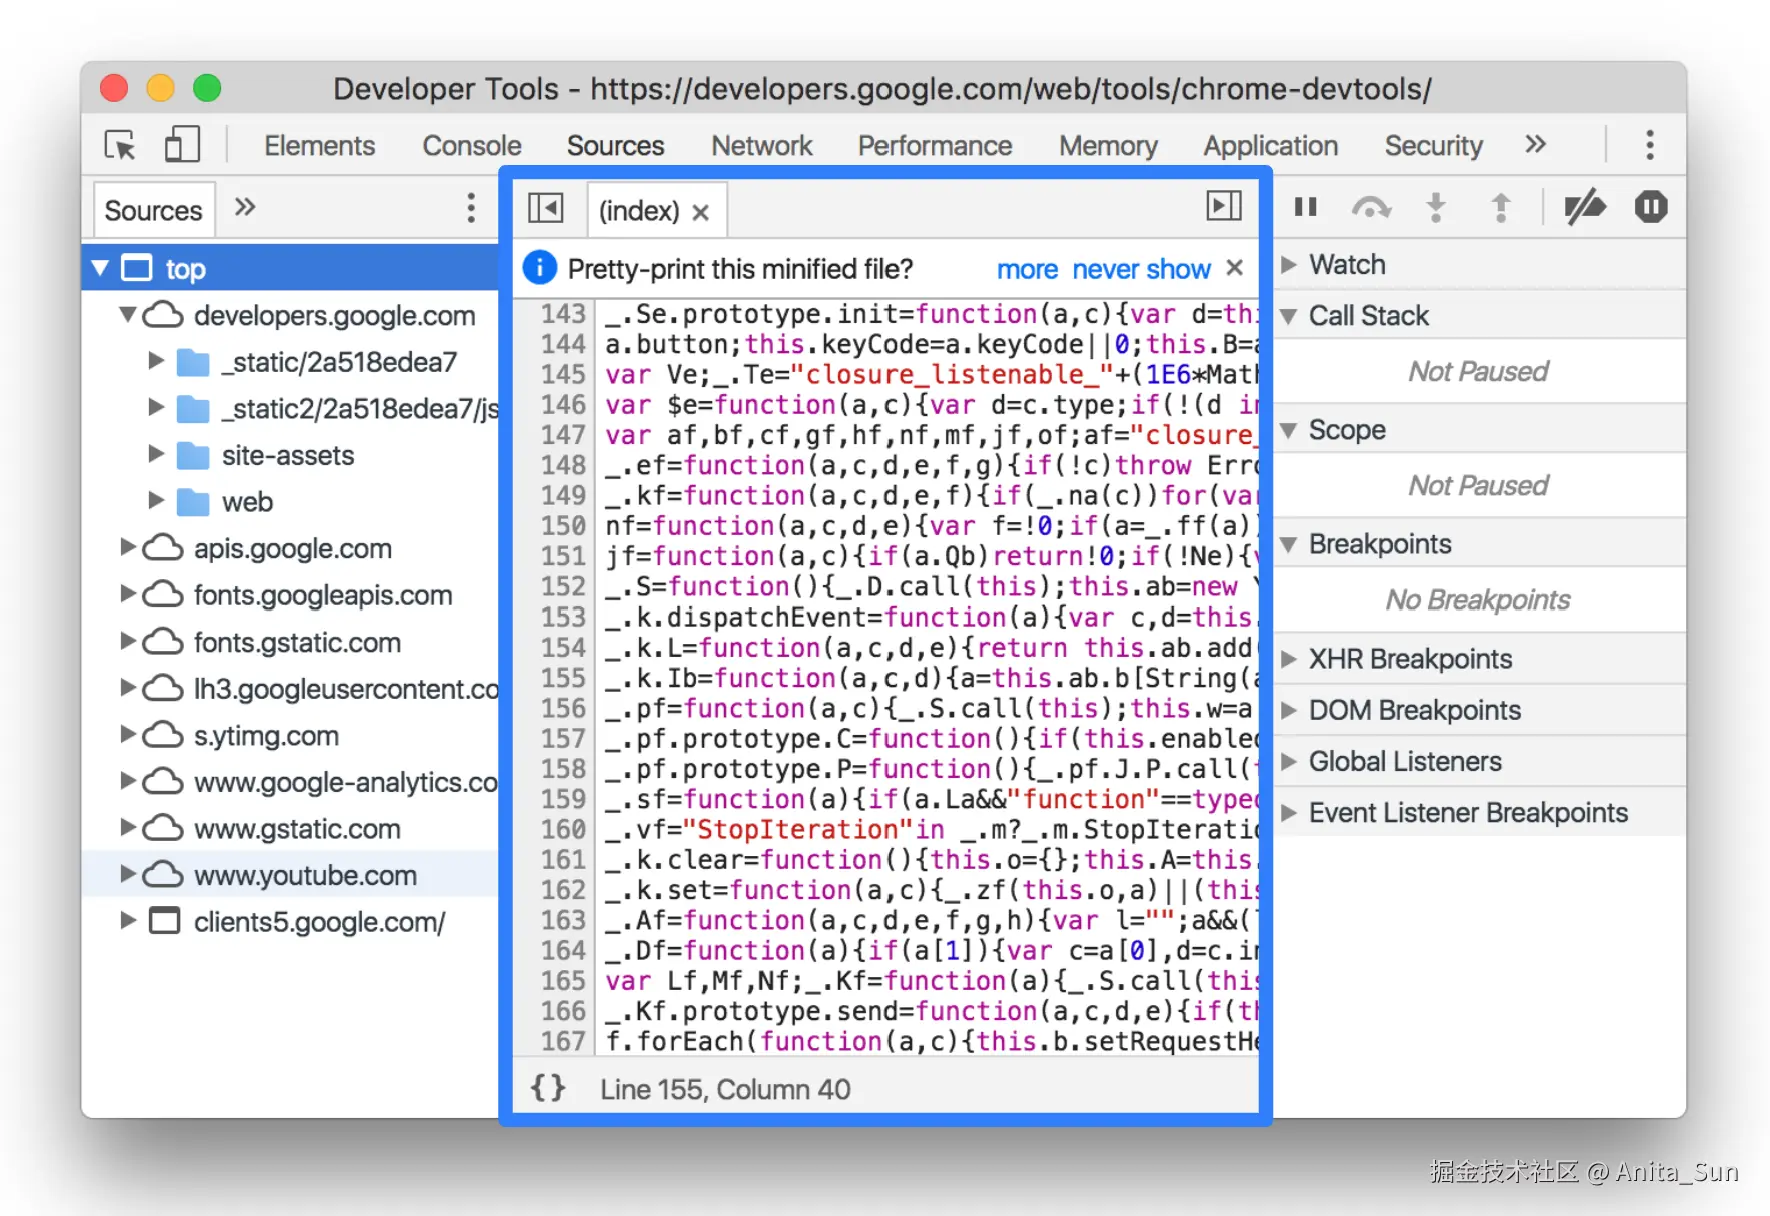The width and height of the screenshot is (1770, 1216).
Task: Open the Security tab
Action: point(1433,146)
